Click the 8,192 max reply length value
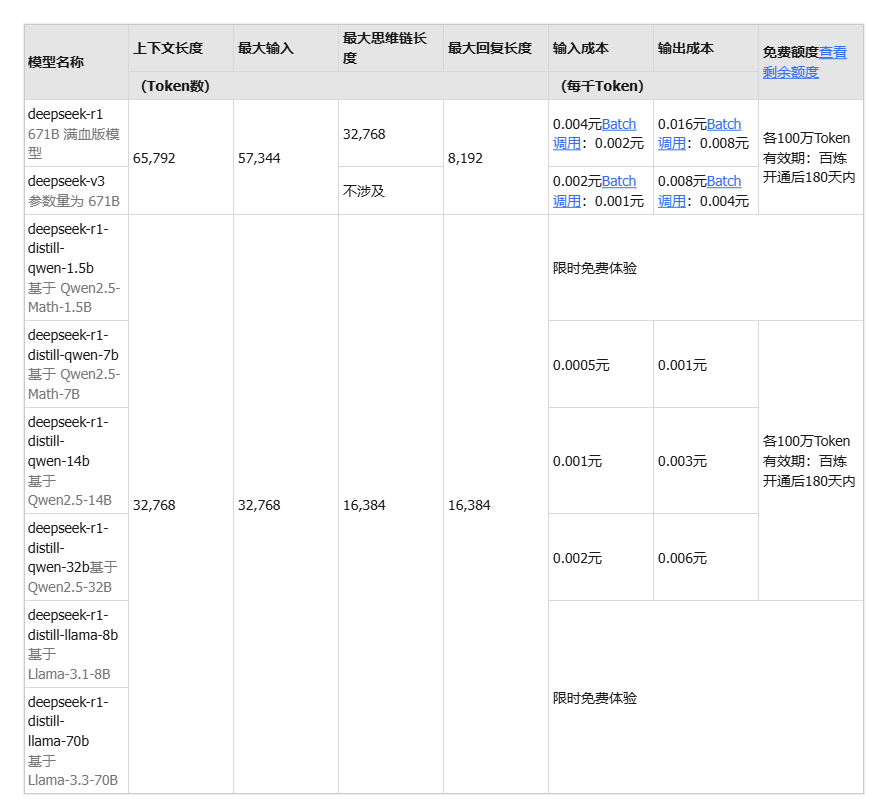Screen dimensions: 869x799 point(465,158)
